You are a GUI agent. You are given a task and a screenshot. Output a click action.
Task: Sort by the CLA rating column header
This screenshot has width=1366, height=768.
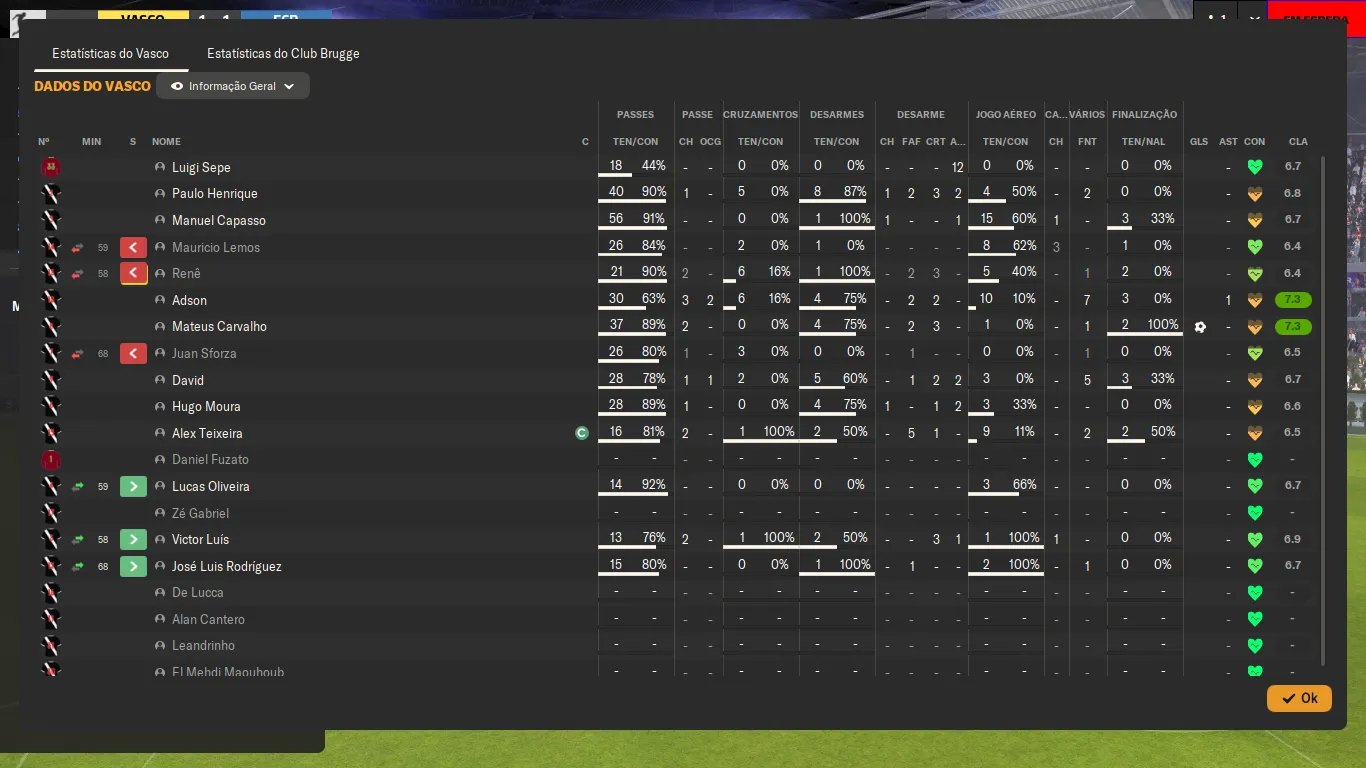pyautogui.click(x=1298, y=142)
